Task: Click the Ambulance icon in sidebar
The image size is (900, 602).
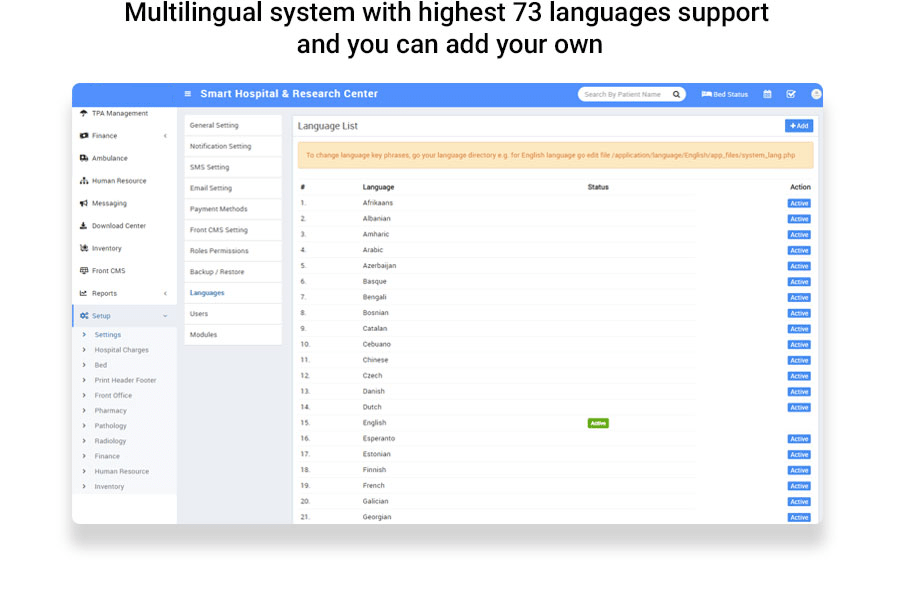Action: (84, 158)
